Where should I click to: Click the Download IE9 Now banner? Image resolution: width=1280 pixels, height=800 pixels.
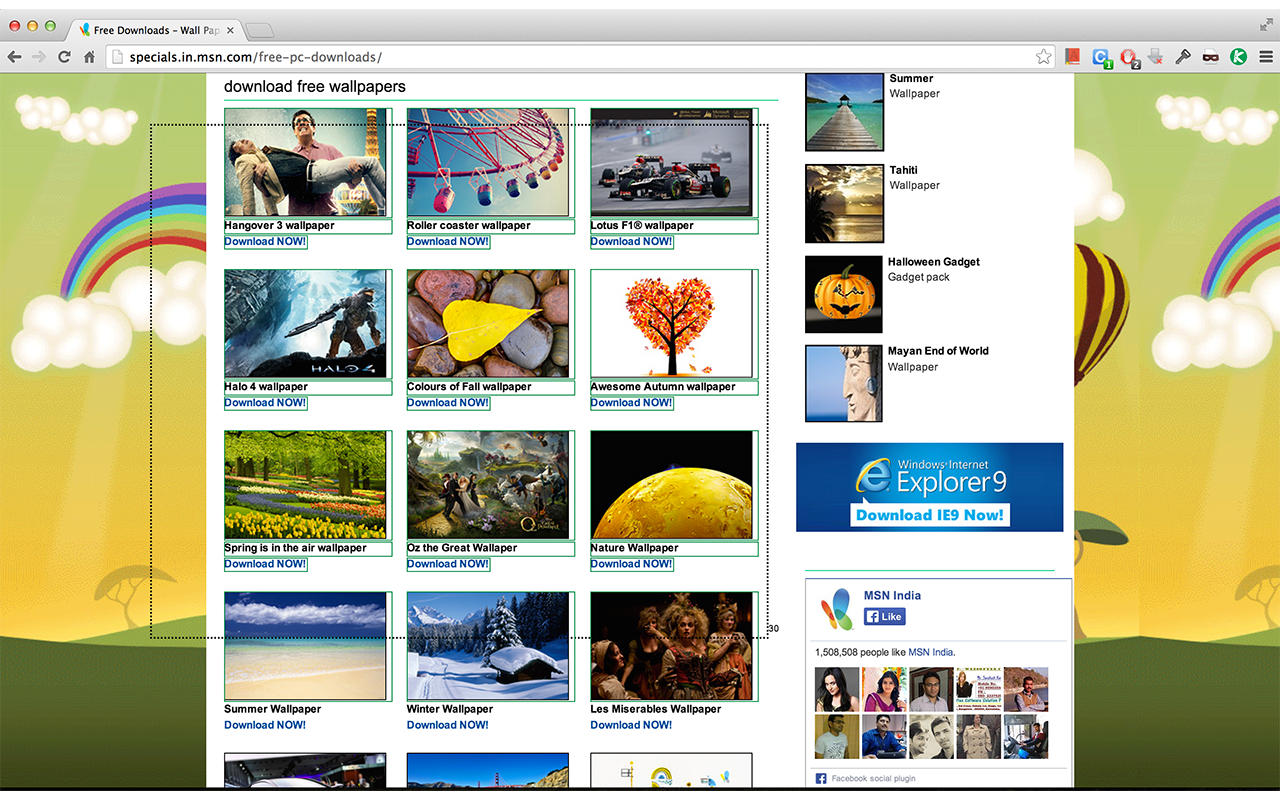(929, 487)
